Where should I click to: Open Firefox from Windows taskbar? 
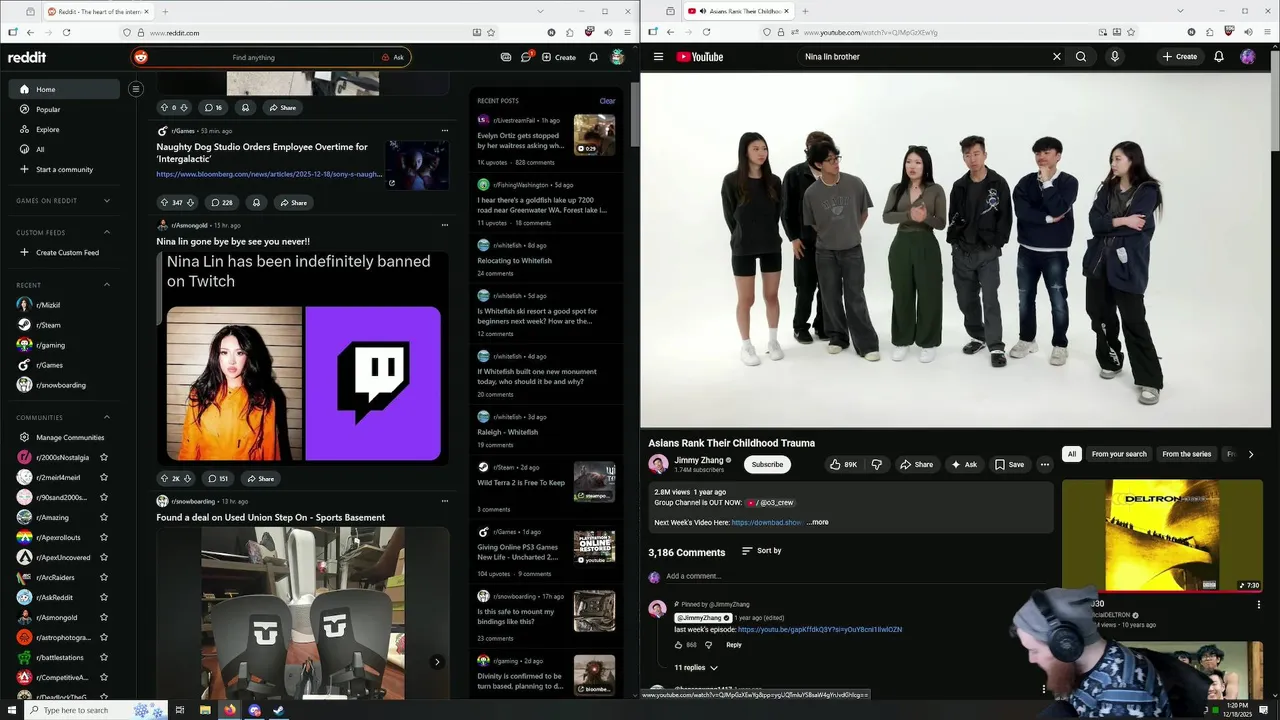[230, 710]
